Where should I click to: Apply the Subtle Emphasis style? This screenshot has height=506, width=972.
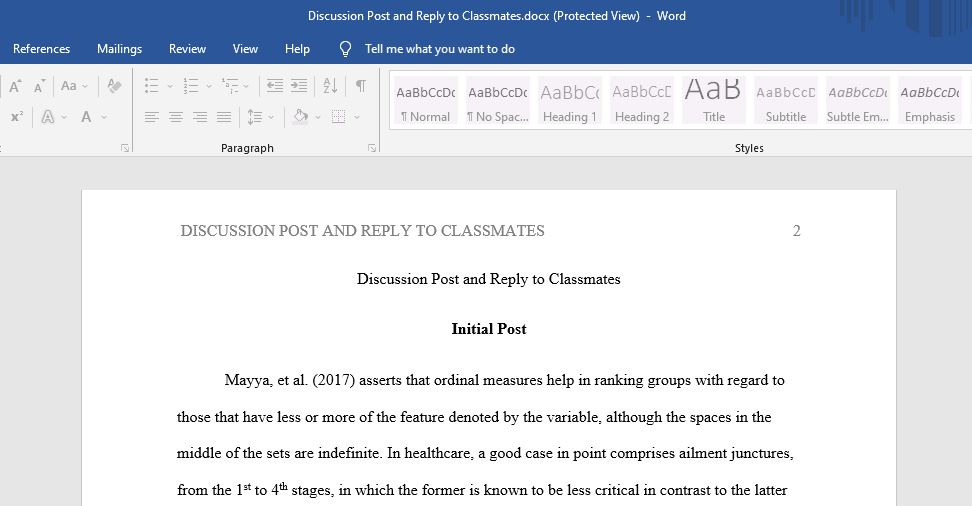857,100
